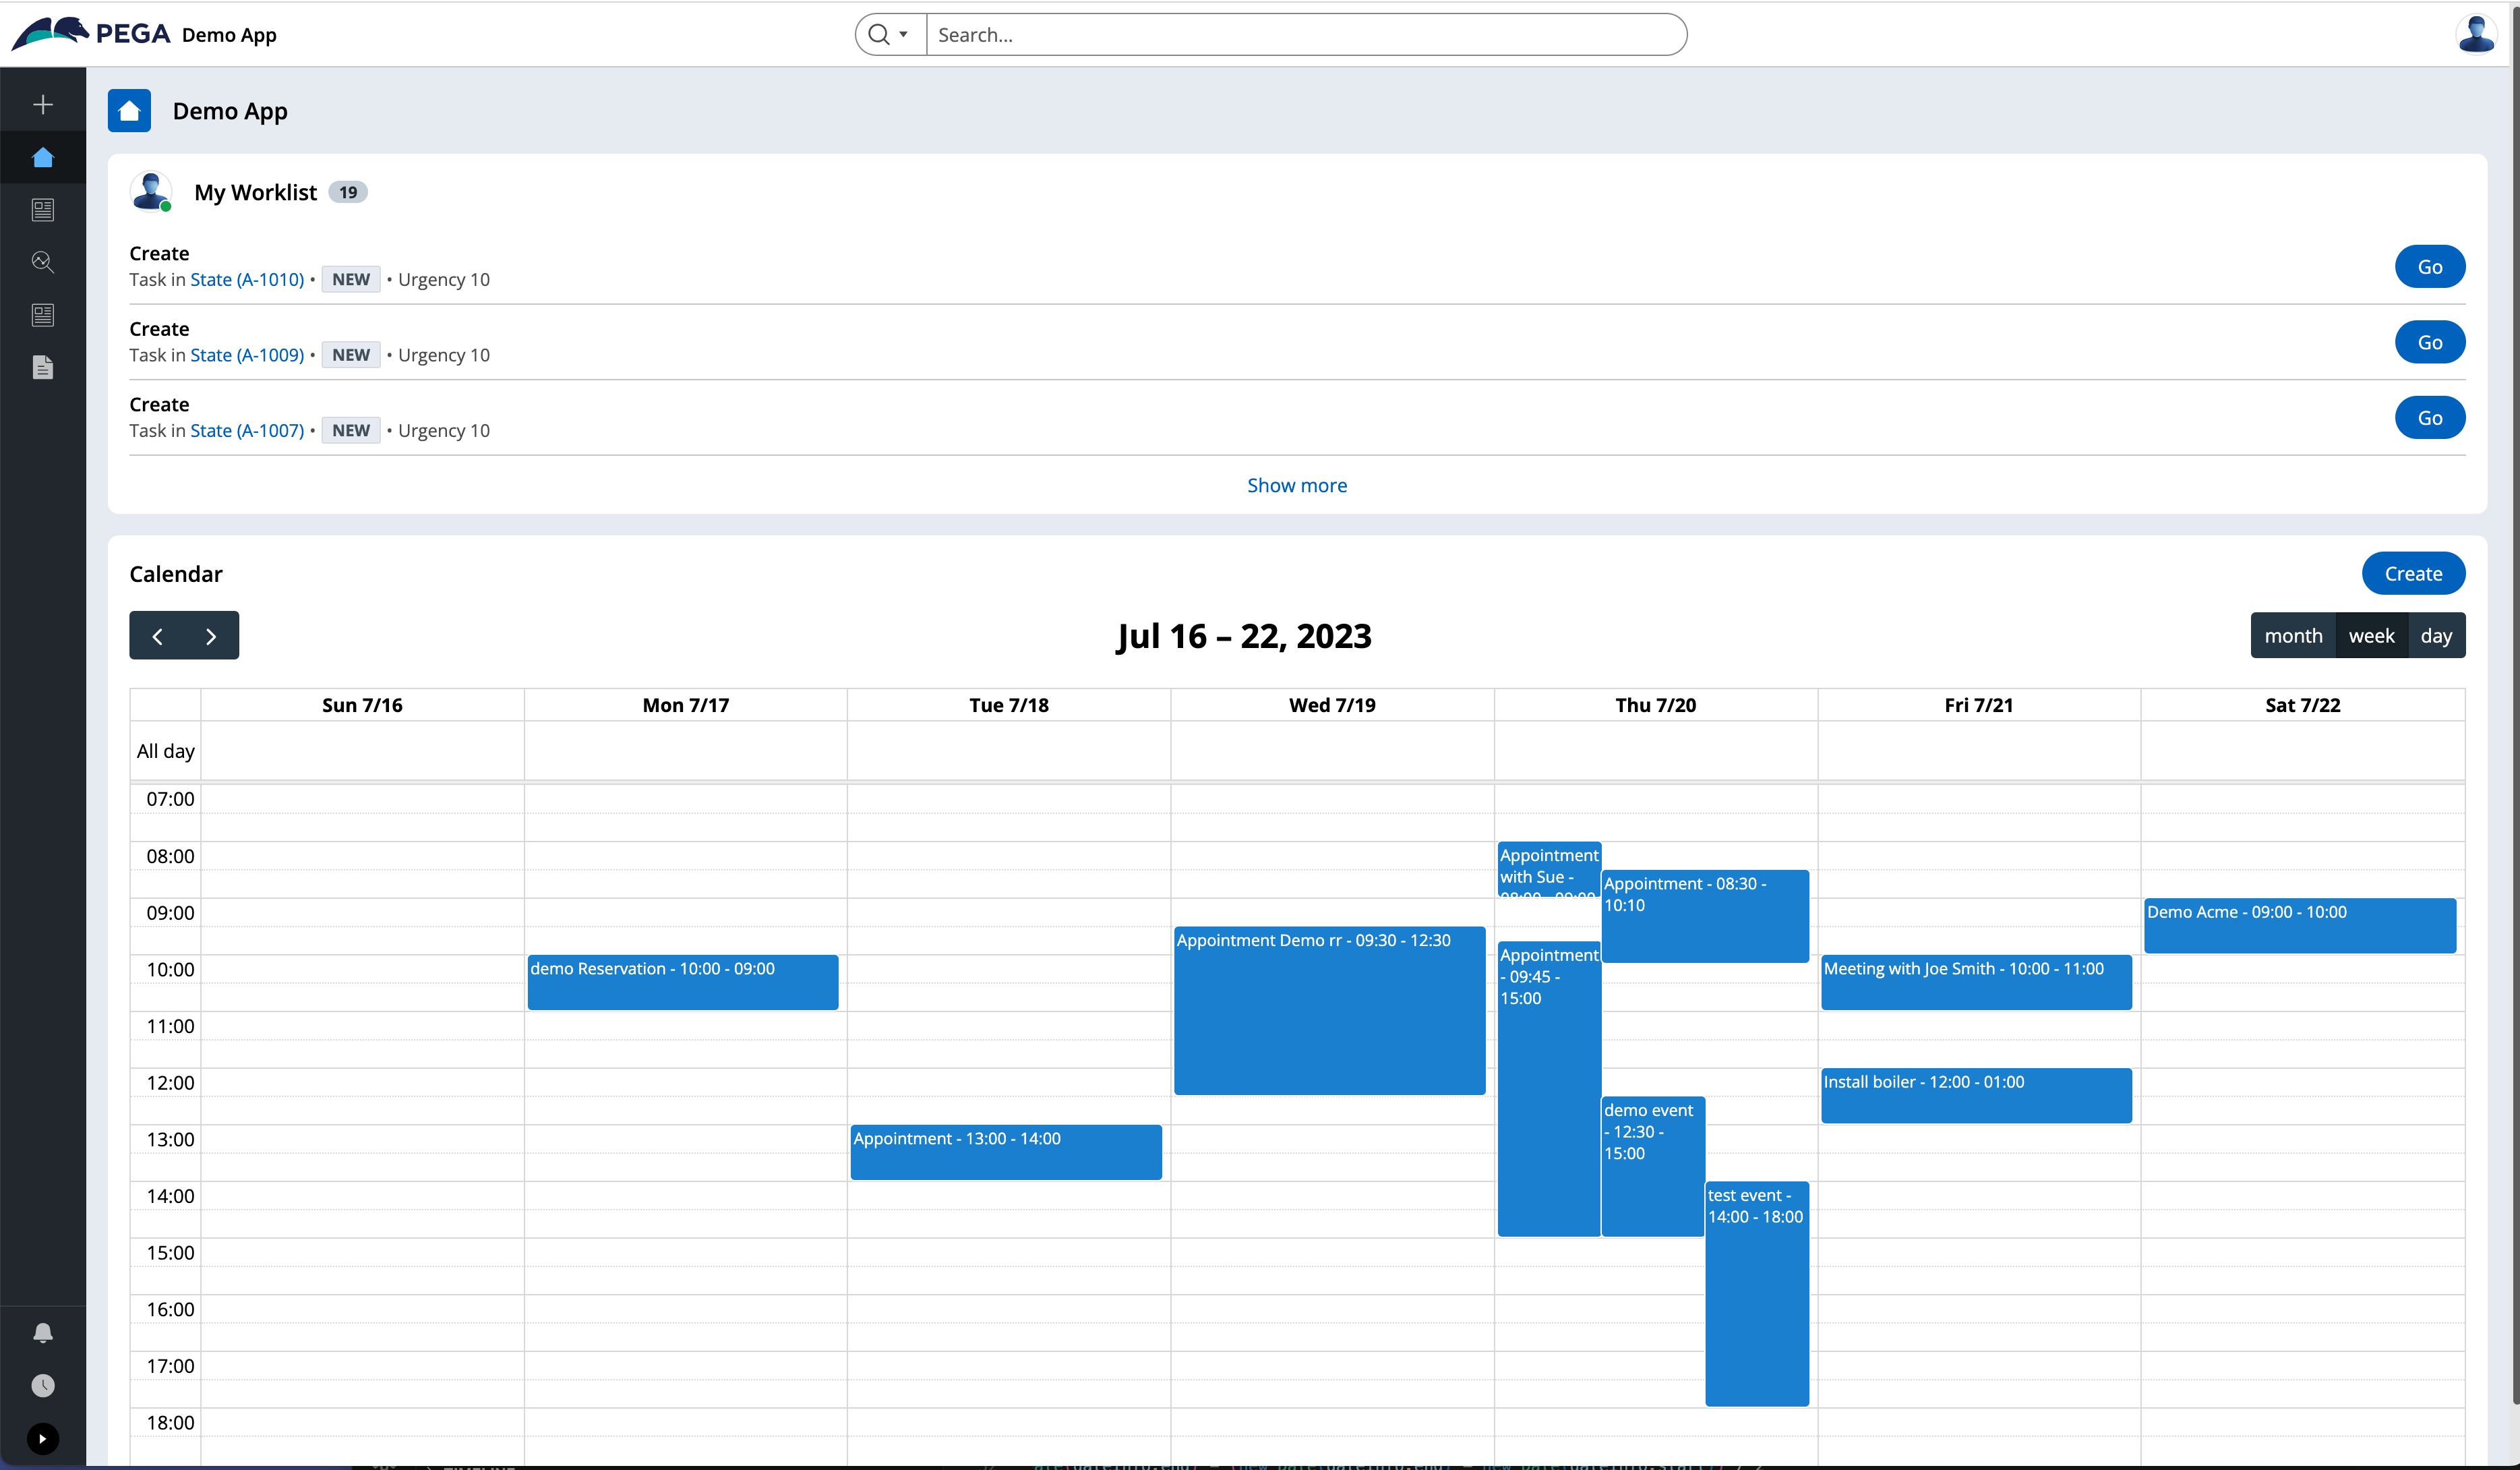Click the blue Demo App home icon

pyautogui.click(x=129, y=111)
